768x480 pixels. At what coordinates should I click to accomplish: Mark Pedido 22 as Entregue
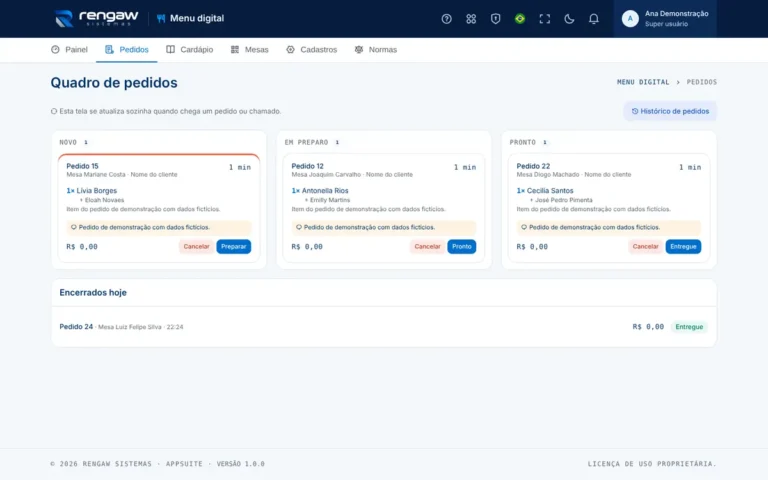[x=683, y=246]
